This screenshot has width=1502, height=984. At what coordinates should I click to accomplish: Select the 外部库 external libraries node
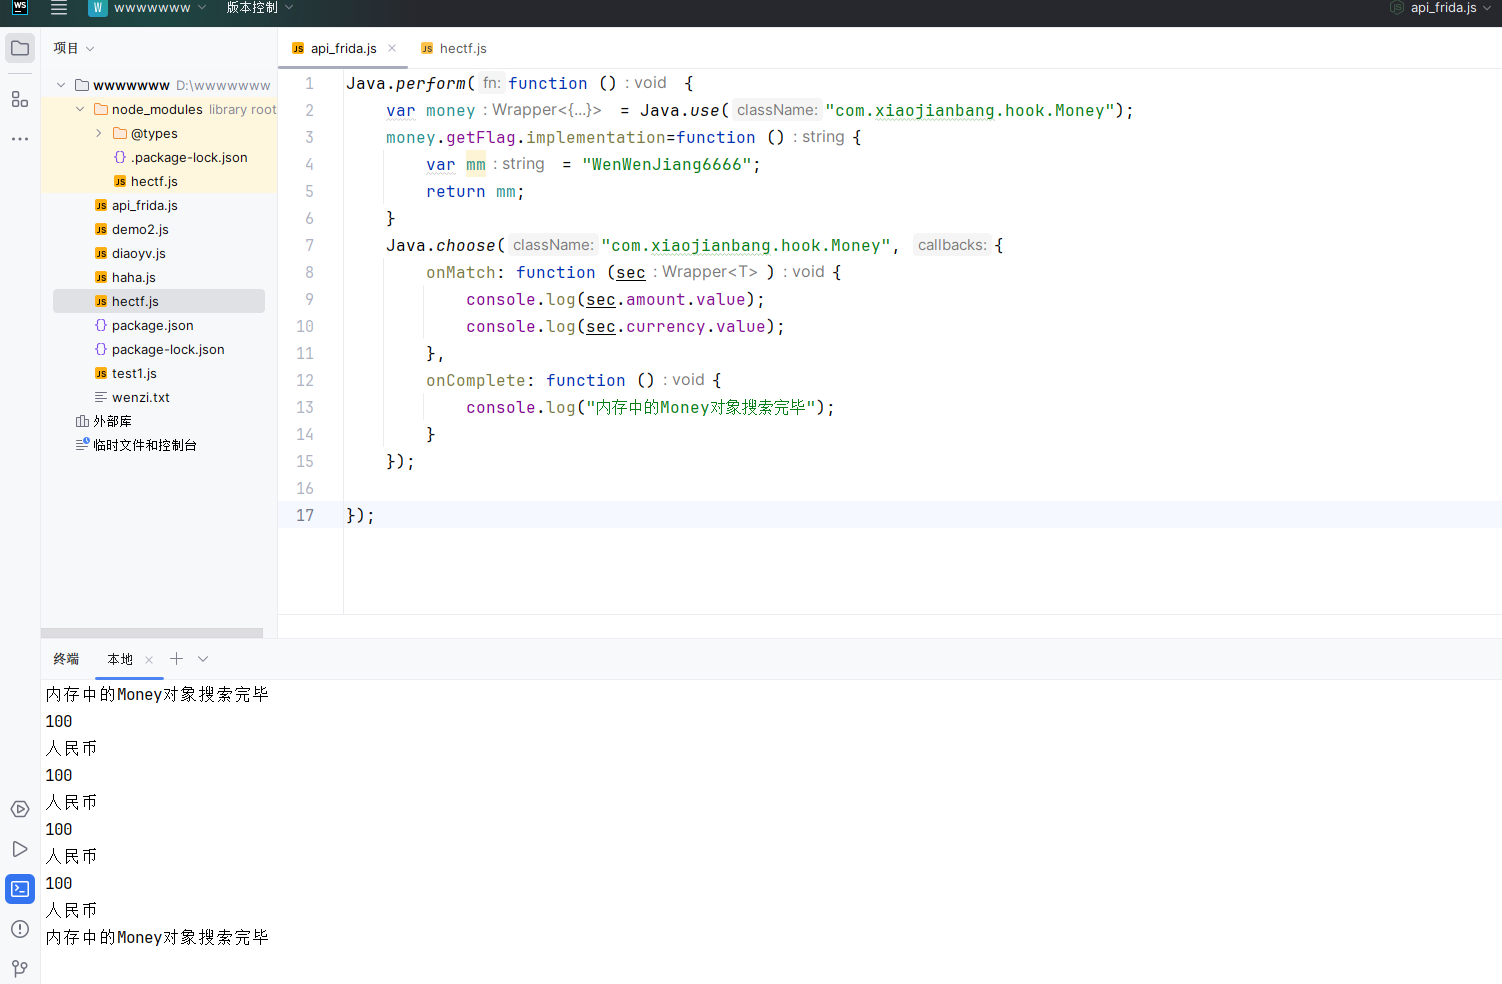click(112, 421)
